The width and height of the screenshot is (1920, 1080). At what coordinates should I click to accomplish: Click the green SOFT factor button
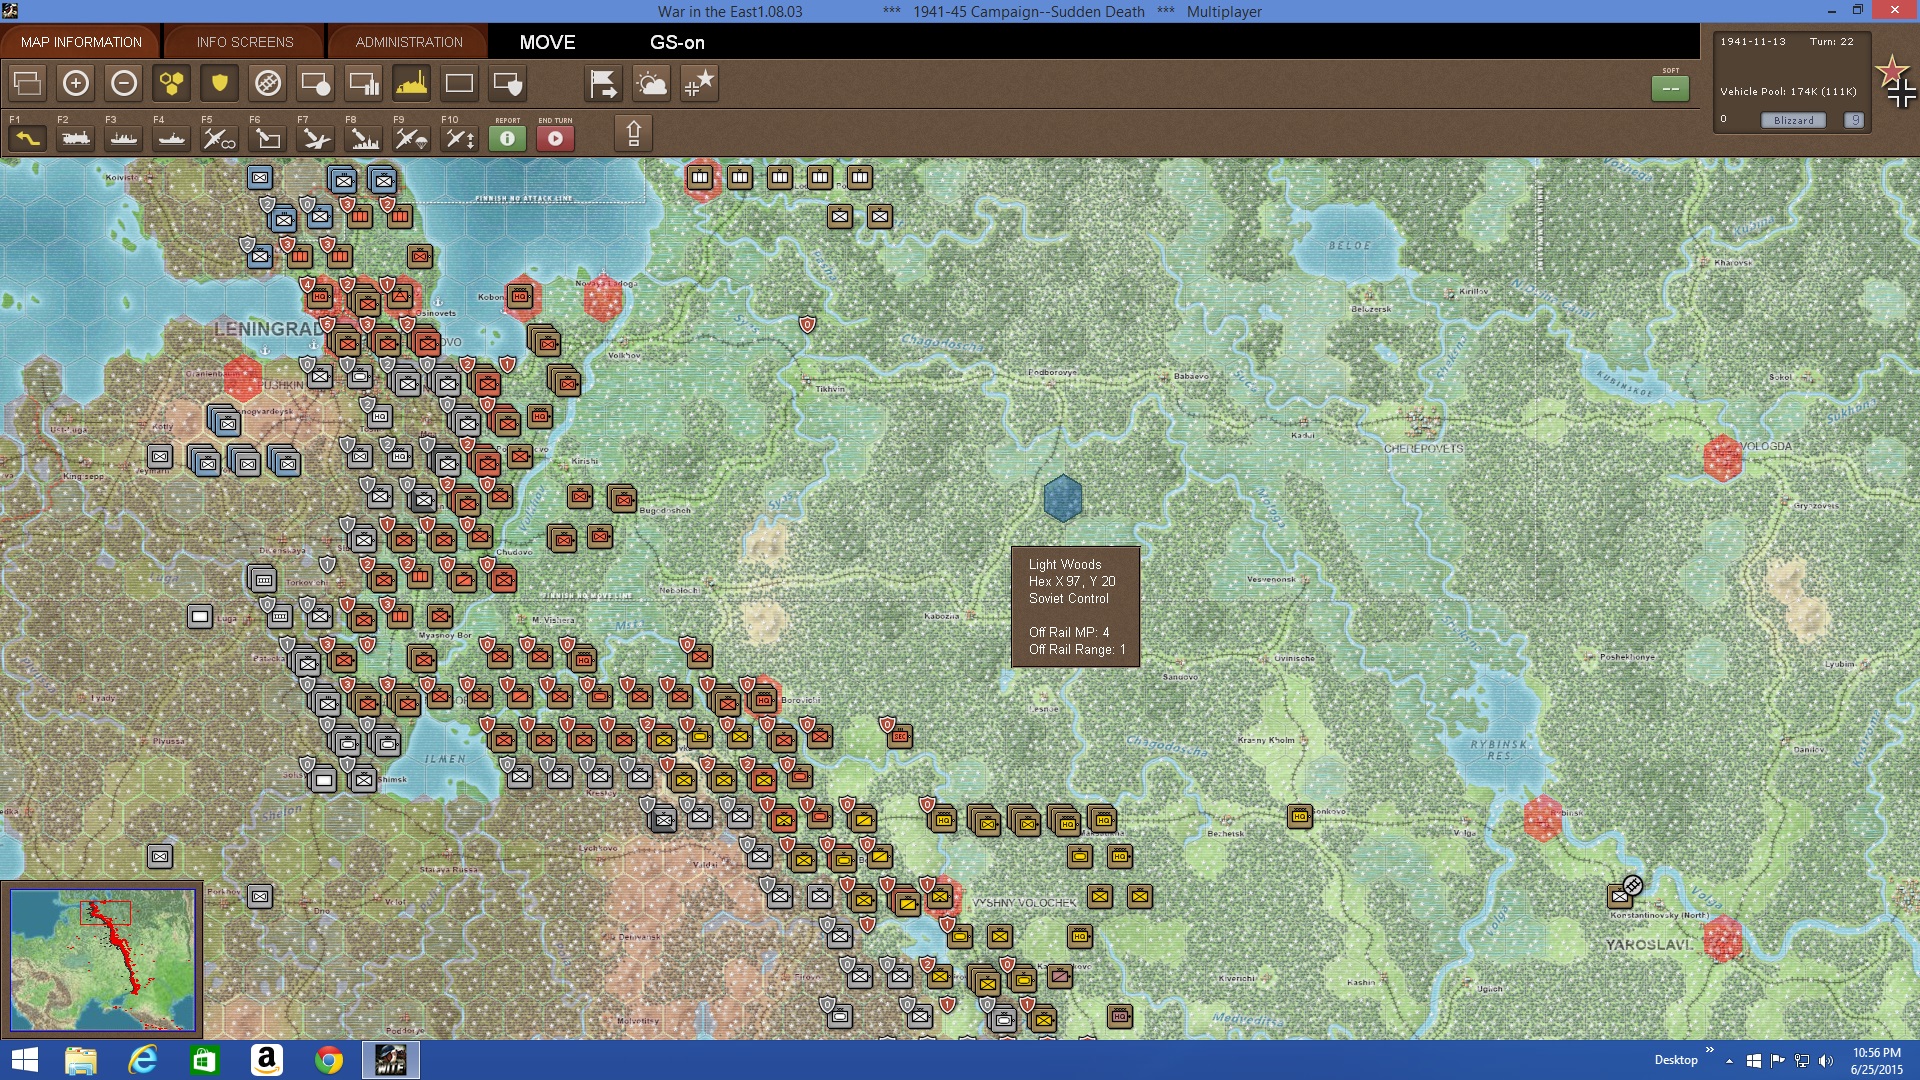[1670, 88]
